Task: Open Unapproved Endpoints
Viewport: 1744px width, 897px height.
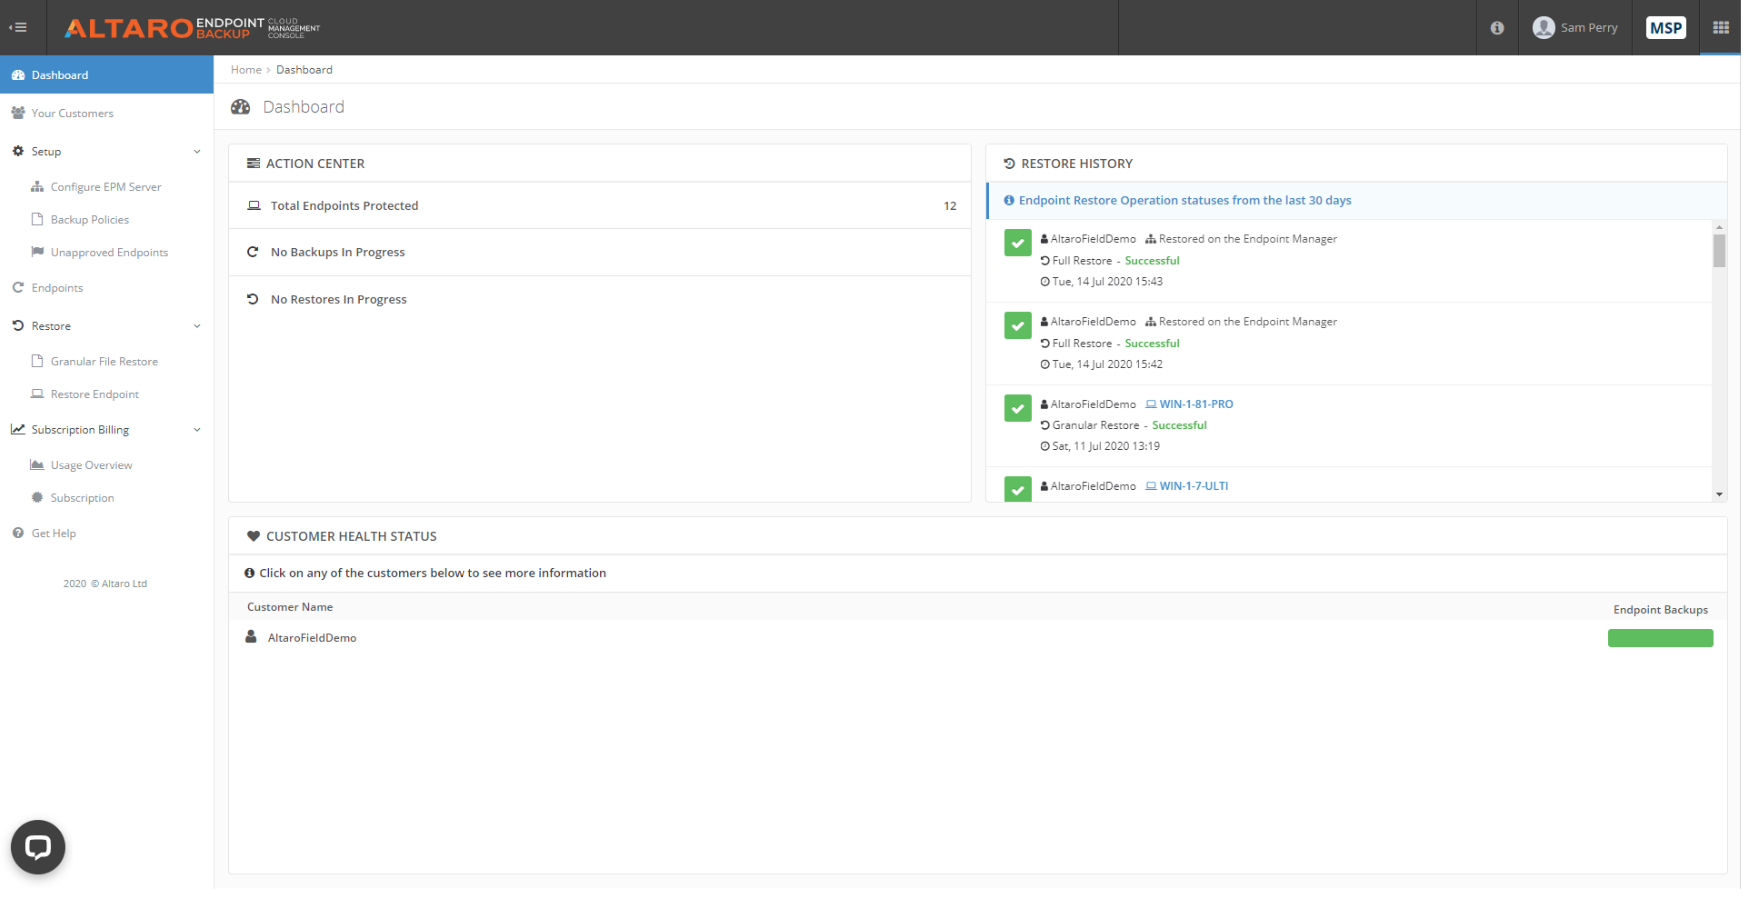Action: [109, 253]
